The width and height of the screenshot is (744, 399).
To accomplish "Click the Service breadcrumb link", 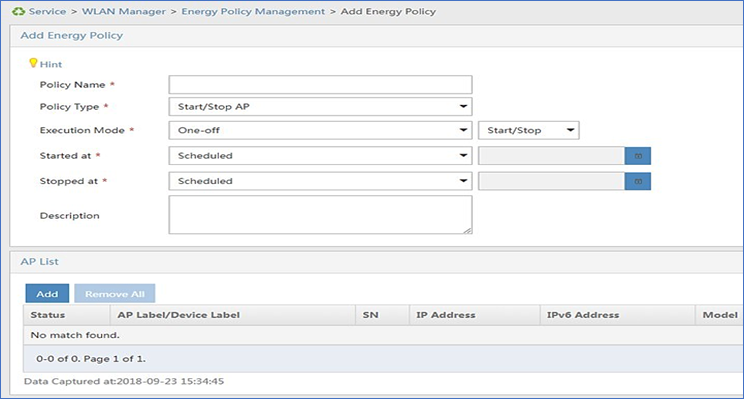I will coord(47,11).
